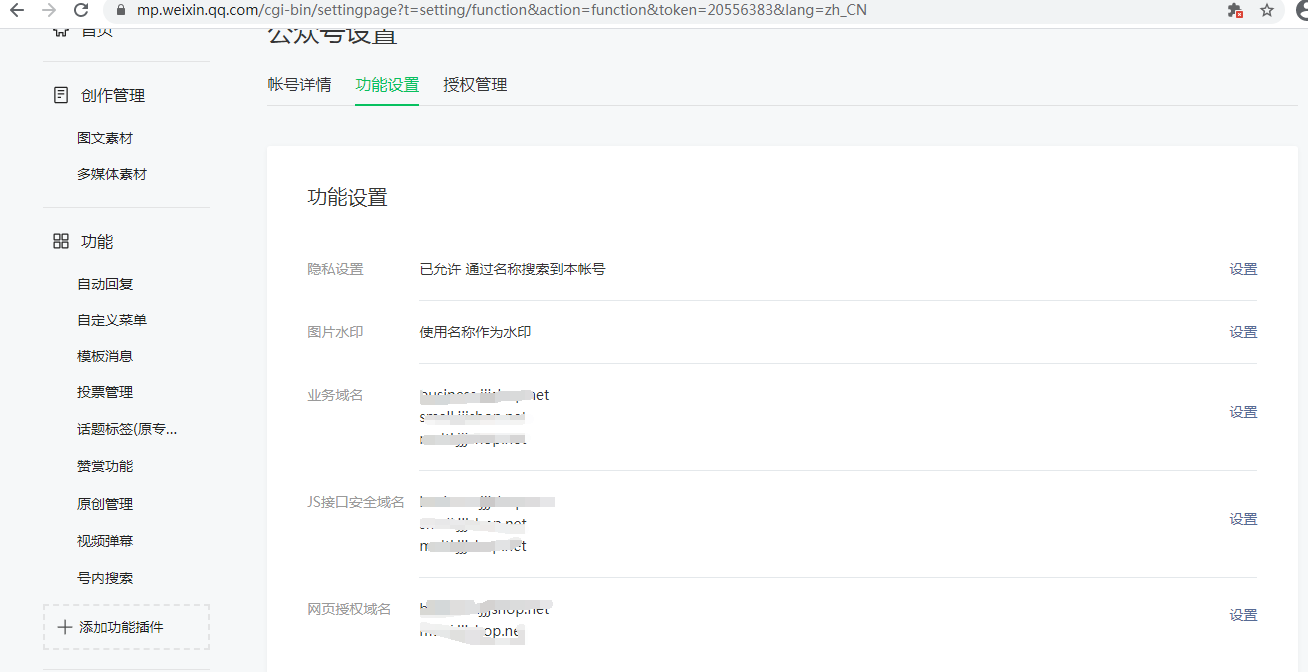
Task: Open the 授权管理 tab
Action: tap(475, 85)
